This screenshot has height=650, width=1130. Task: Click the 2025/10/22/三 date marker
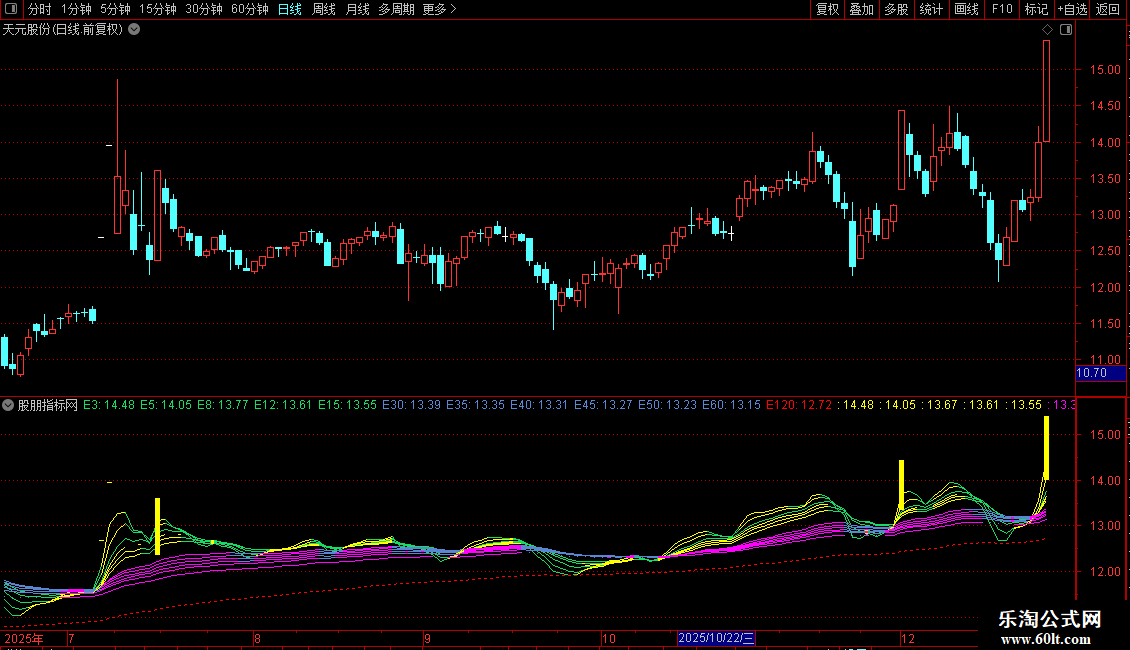[x=716, y=638]
